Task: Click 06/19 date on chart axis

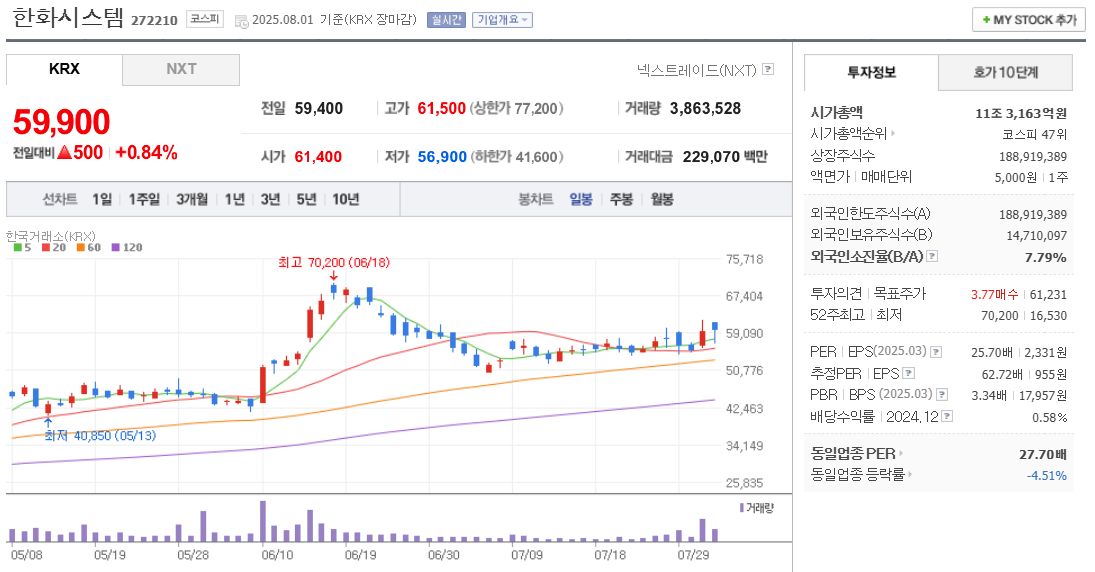Action: point(361,555)
